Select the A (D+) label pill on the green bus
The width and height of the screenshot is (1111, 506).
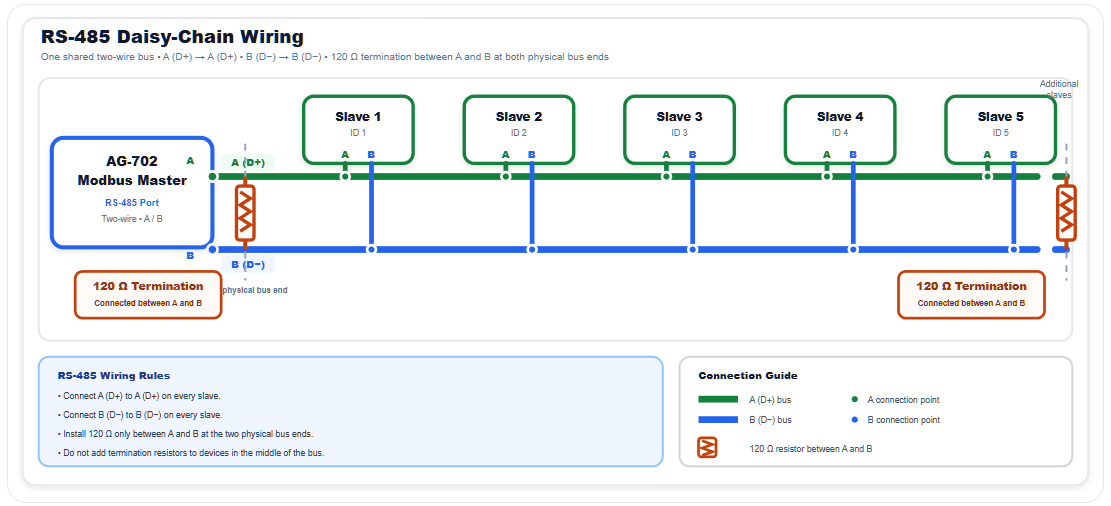[248, 162]
